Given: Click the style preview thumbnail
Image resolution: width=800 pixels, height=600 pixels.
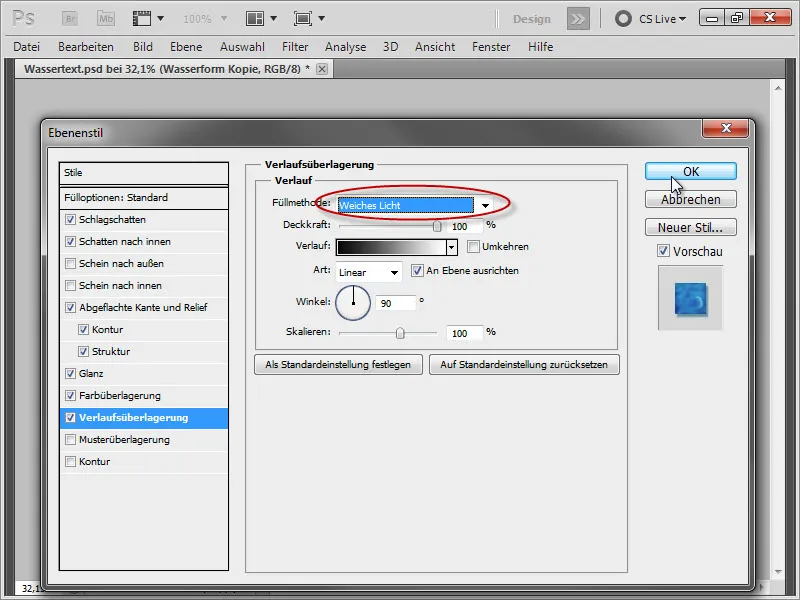Looking at the screenshot, I should (690, 298).
